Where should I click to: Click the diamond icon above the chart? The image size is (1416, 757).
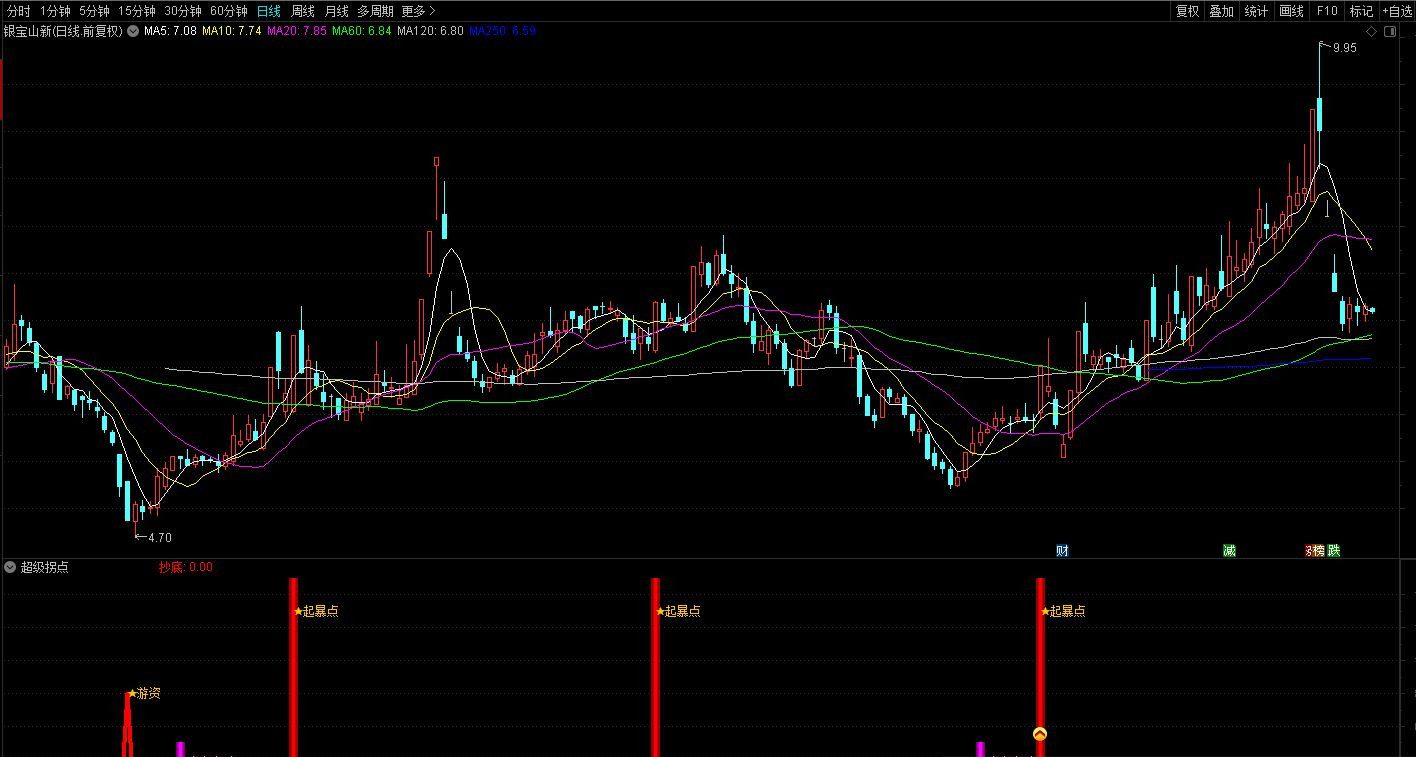coord(1372,32)
